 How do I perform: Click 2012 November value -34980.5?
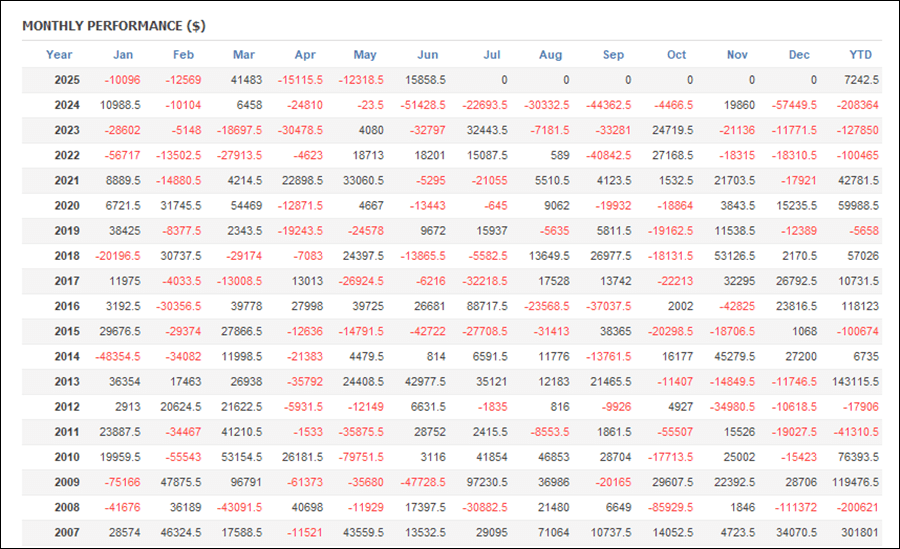(x=732, y=407)
